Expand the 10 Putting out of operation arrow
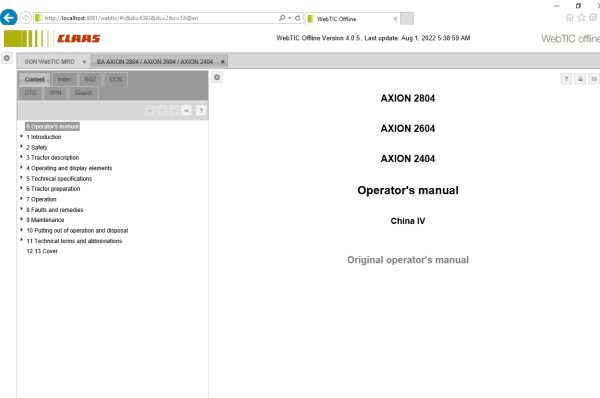 21,230
